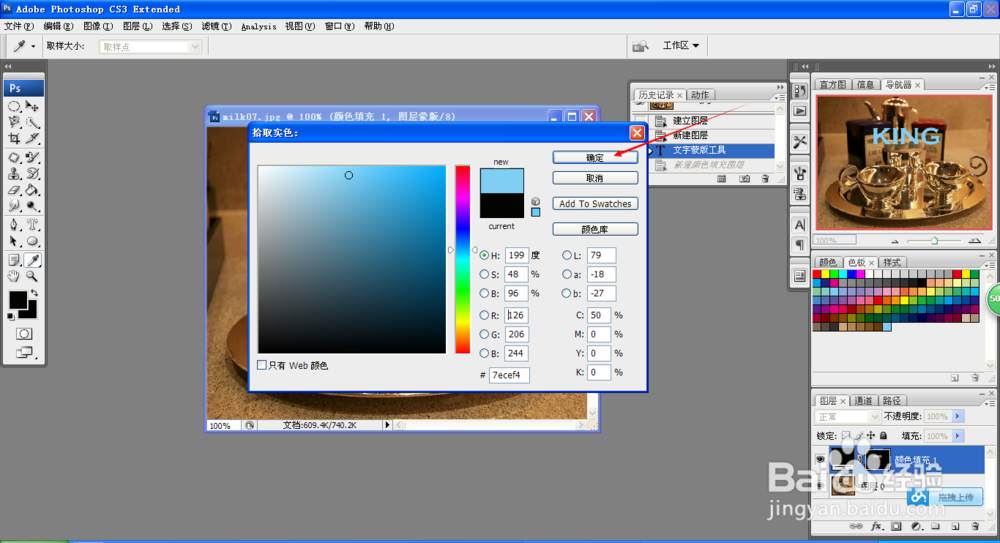Open the 滤镜 menu
The height and width of the screenshot is (543, 1000).
[216, 26]
